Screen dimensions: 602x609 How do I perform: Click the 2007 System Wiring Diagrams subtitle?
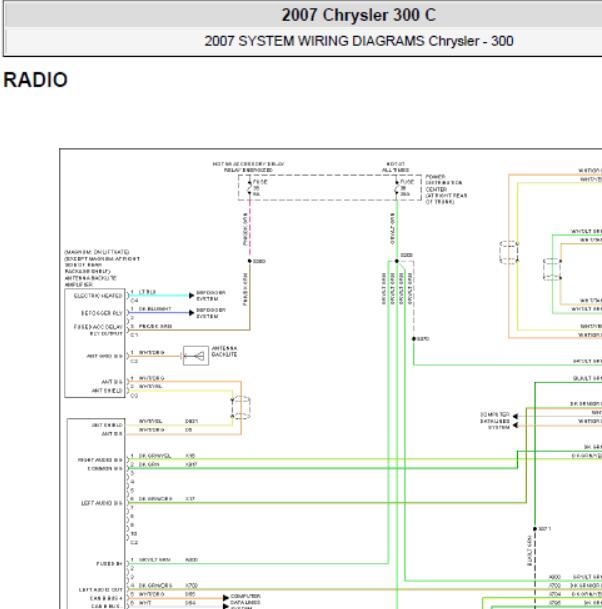359,41
